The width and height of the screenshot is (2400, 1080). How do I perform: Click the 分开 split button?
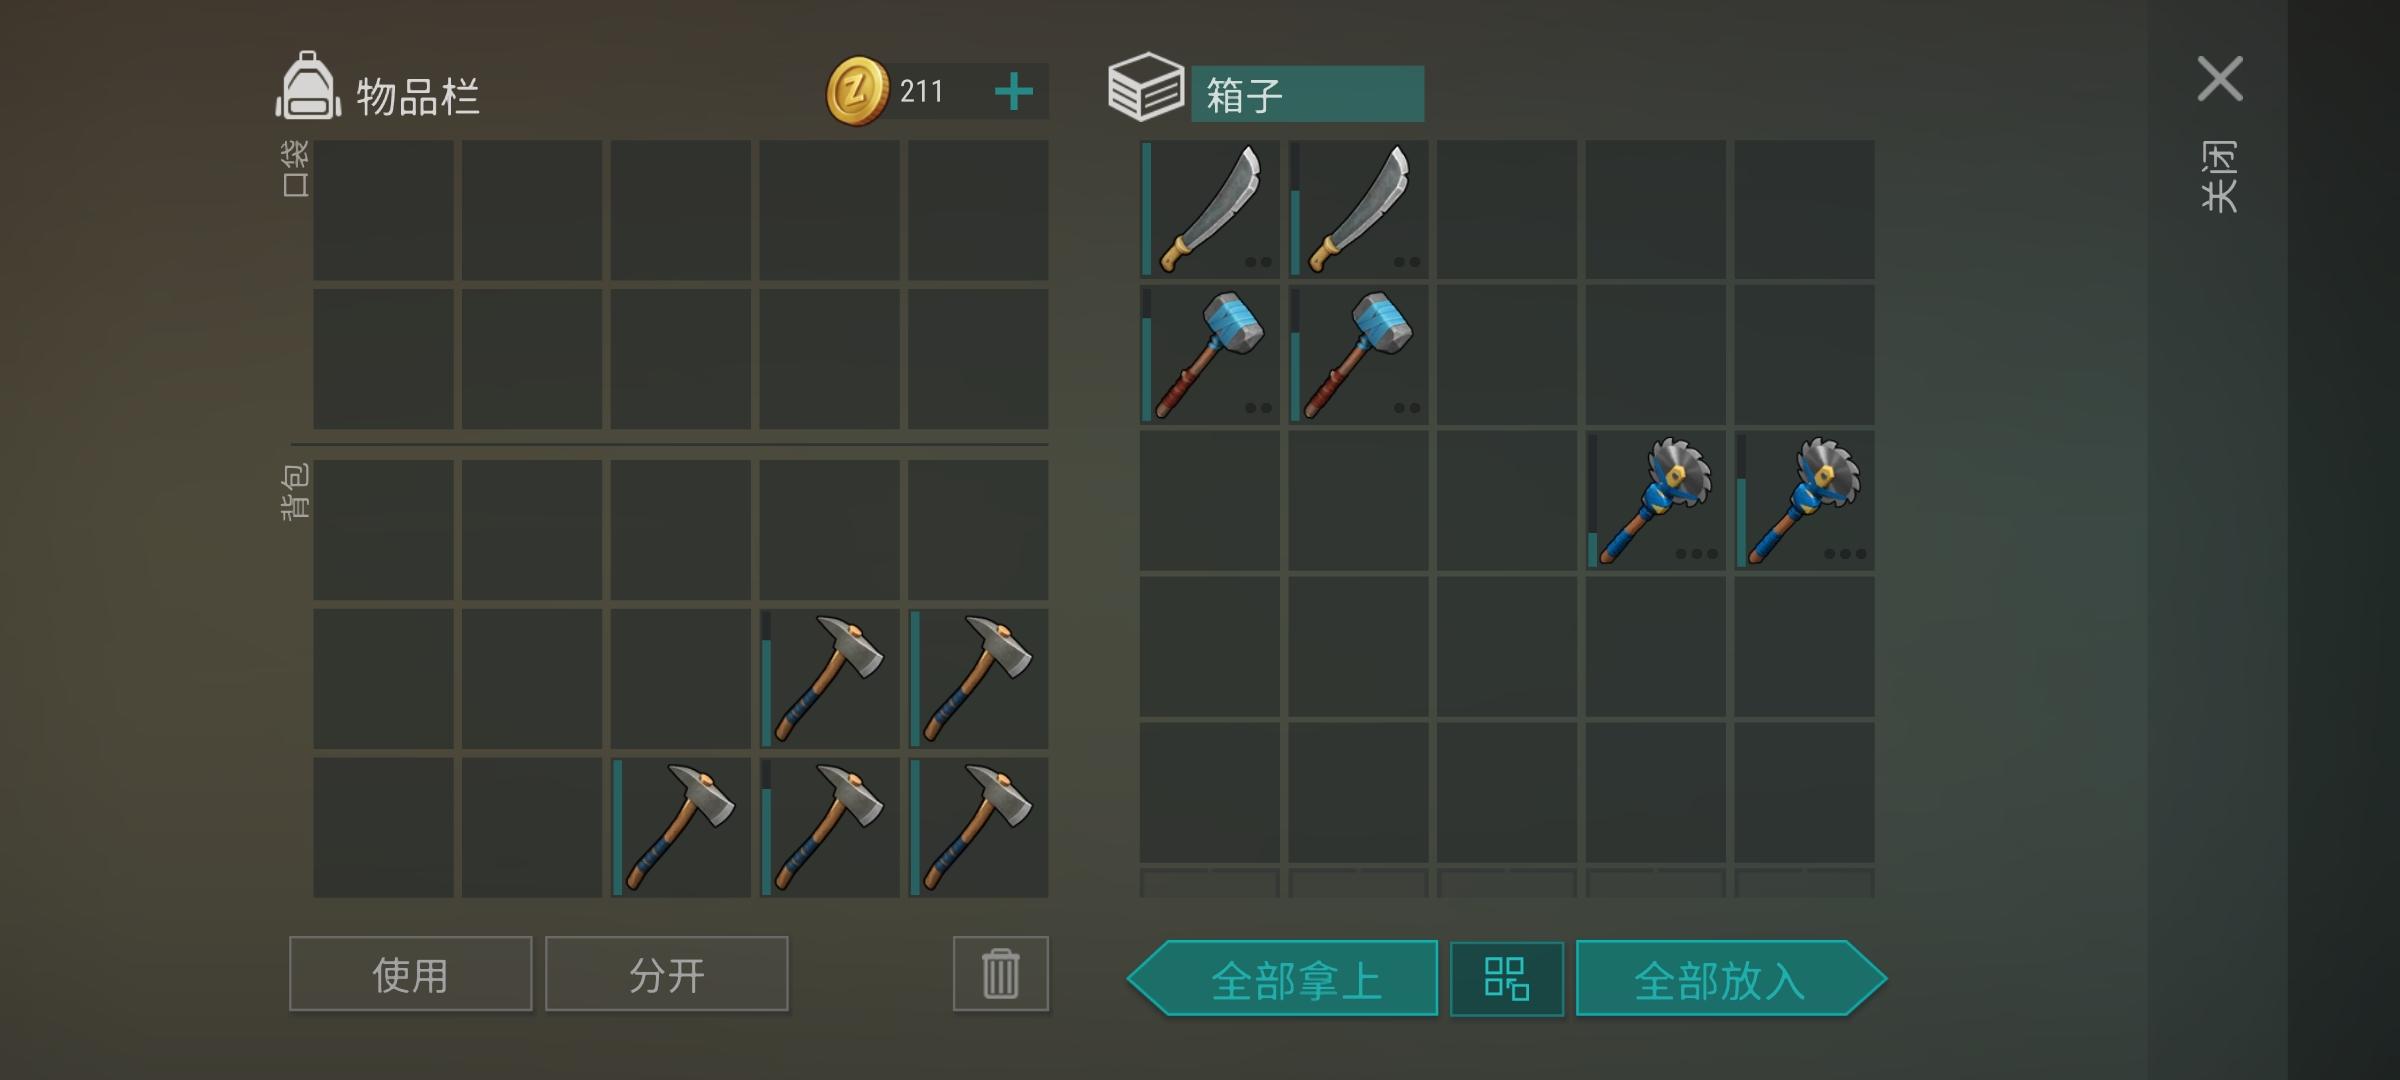[x=666, y=973]
